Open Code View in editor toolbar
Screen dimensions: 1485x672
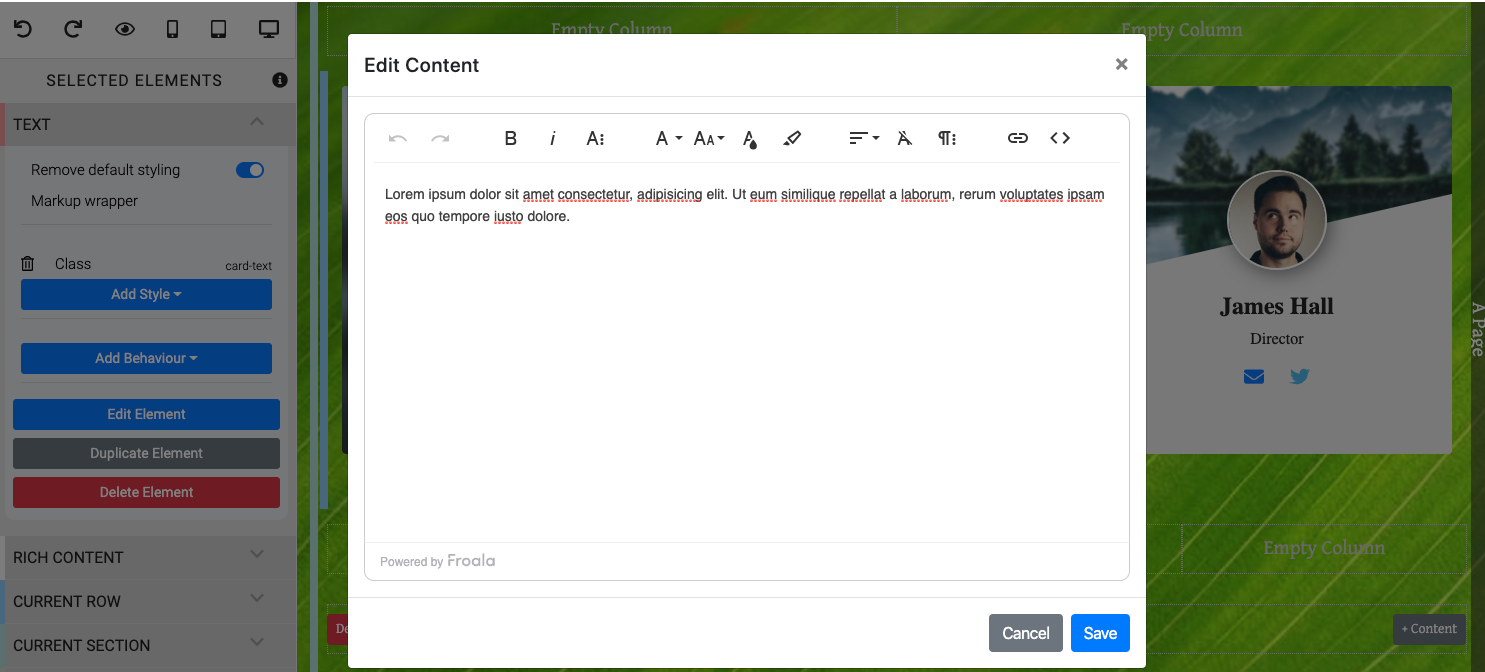coord(1060,139)
